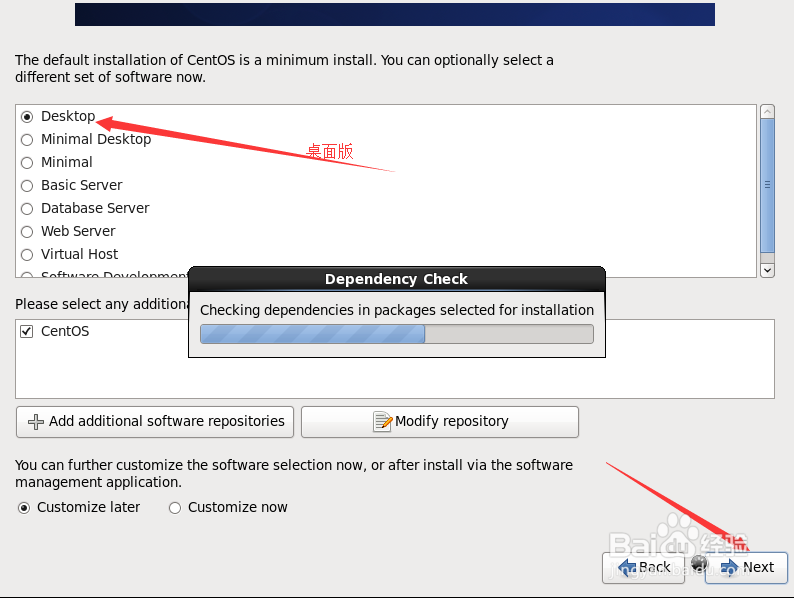Screen dimensions: 794x598
Task: Choose Virtual Host option
Action: click(27, 255)
